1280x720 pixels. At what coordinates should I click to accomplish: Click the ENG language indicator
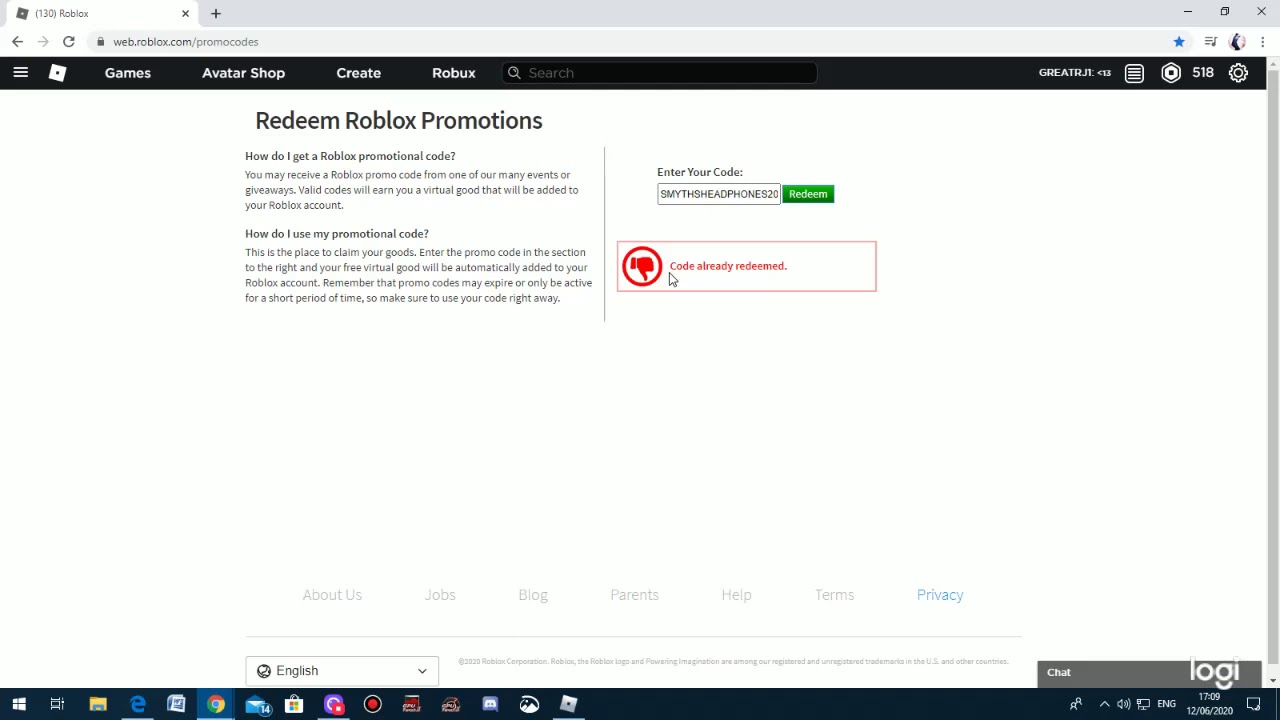point(1166,704)
